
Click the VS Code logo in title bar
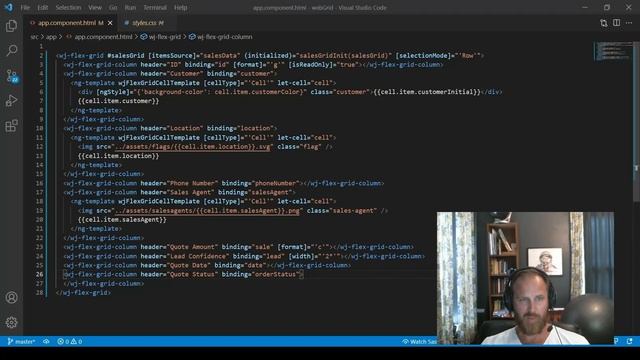point(9,7)
